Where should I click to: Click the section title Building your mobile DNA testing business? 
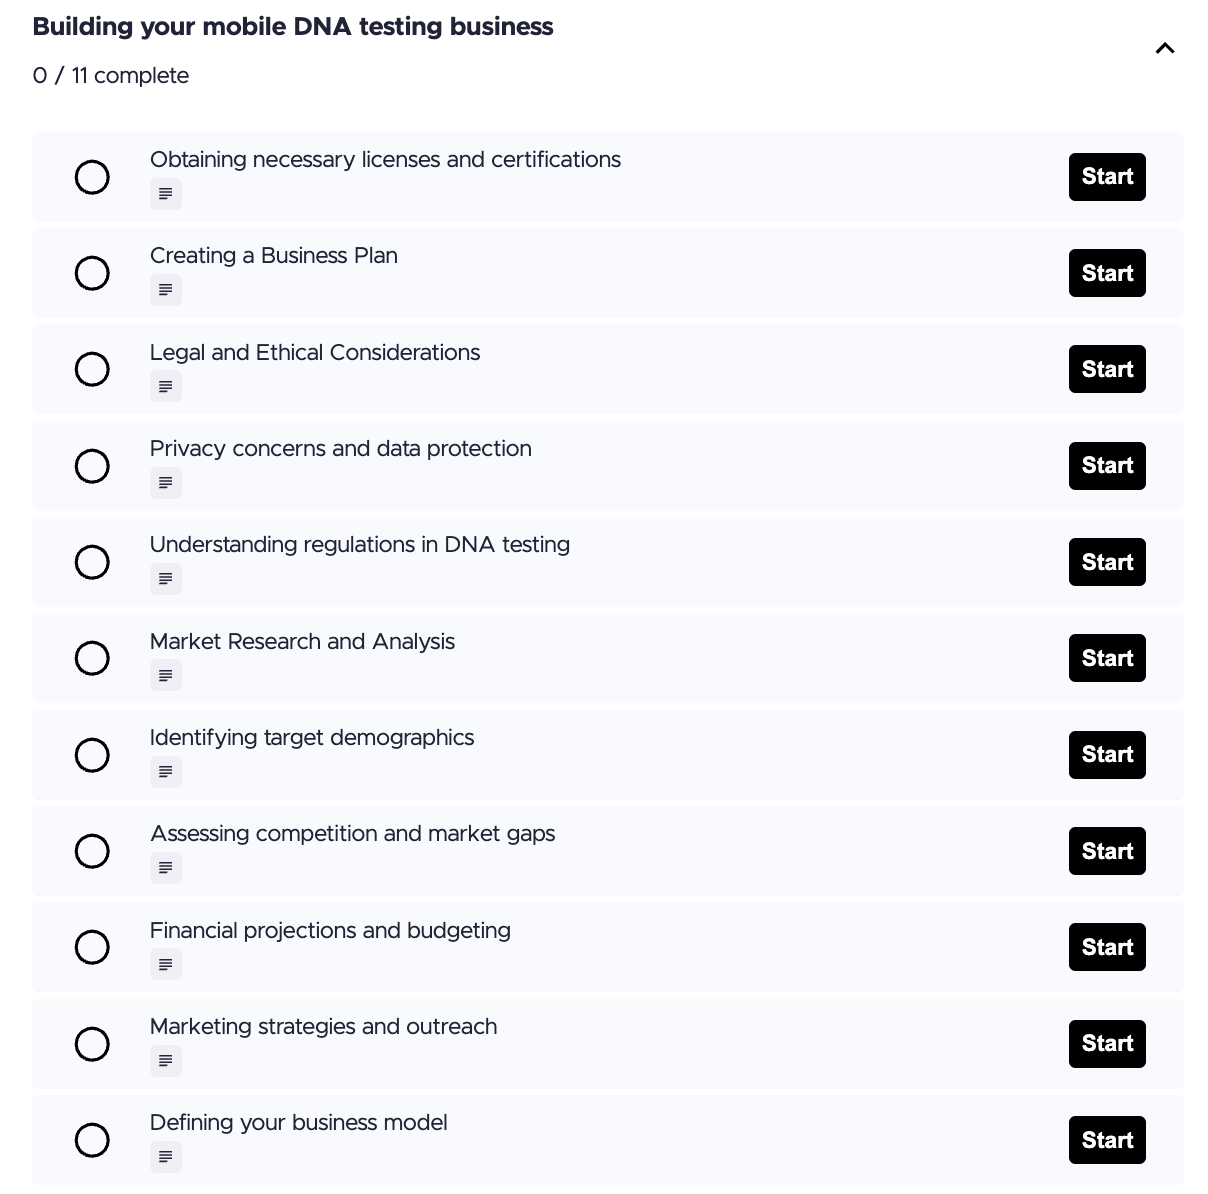click(293, 27)
